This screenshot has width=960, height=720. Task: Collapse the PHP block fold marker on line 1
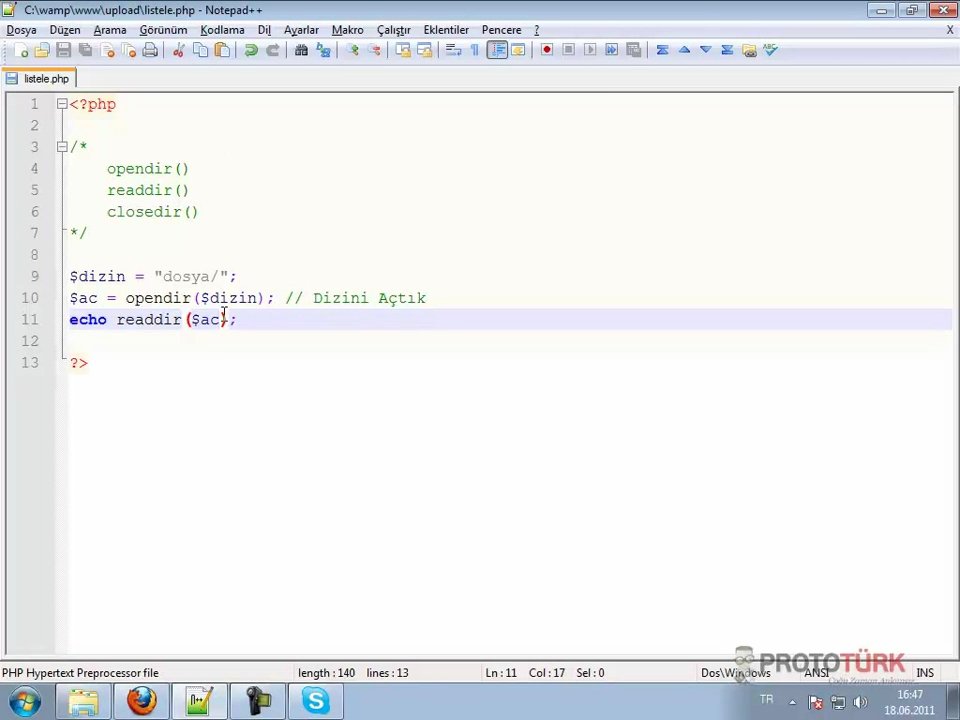point(62,104)
